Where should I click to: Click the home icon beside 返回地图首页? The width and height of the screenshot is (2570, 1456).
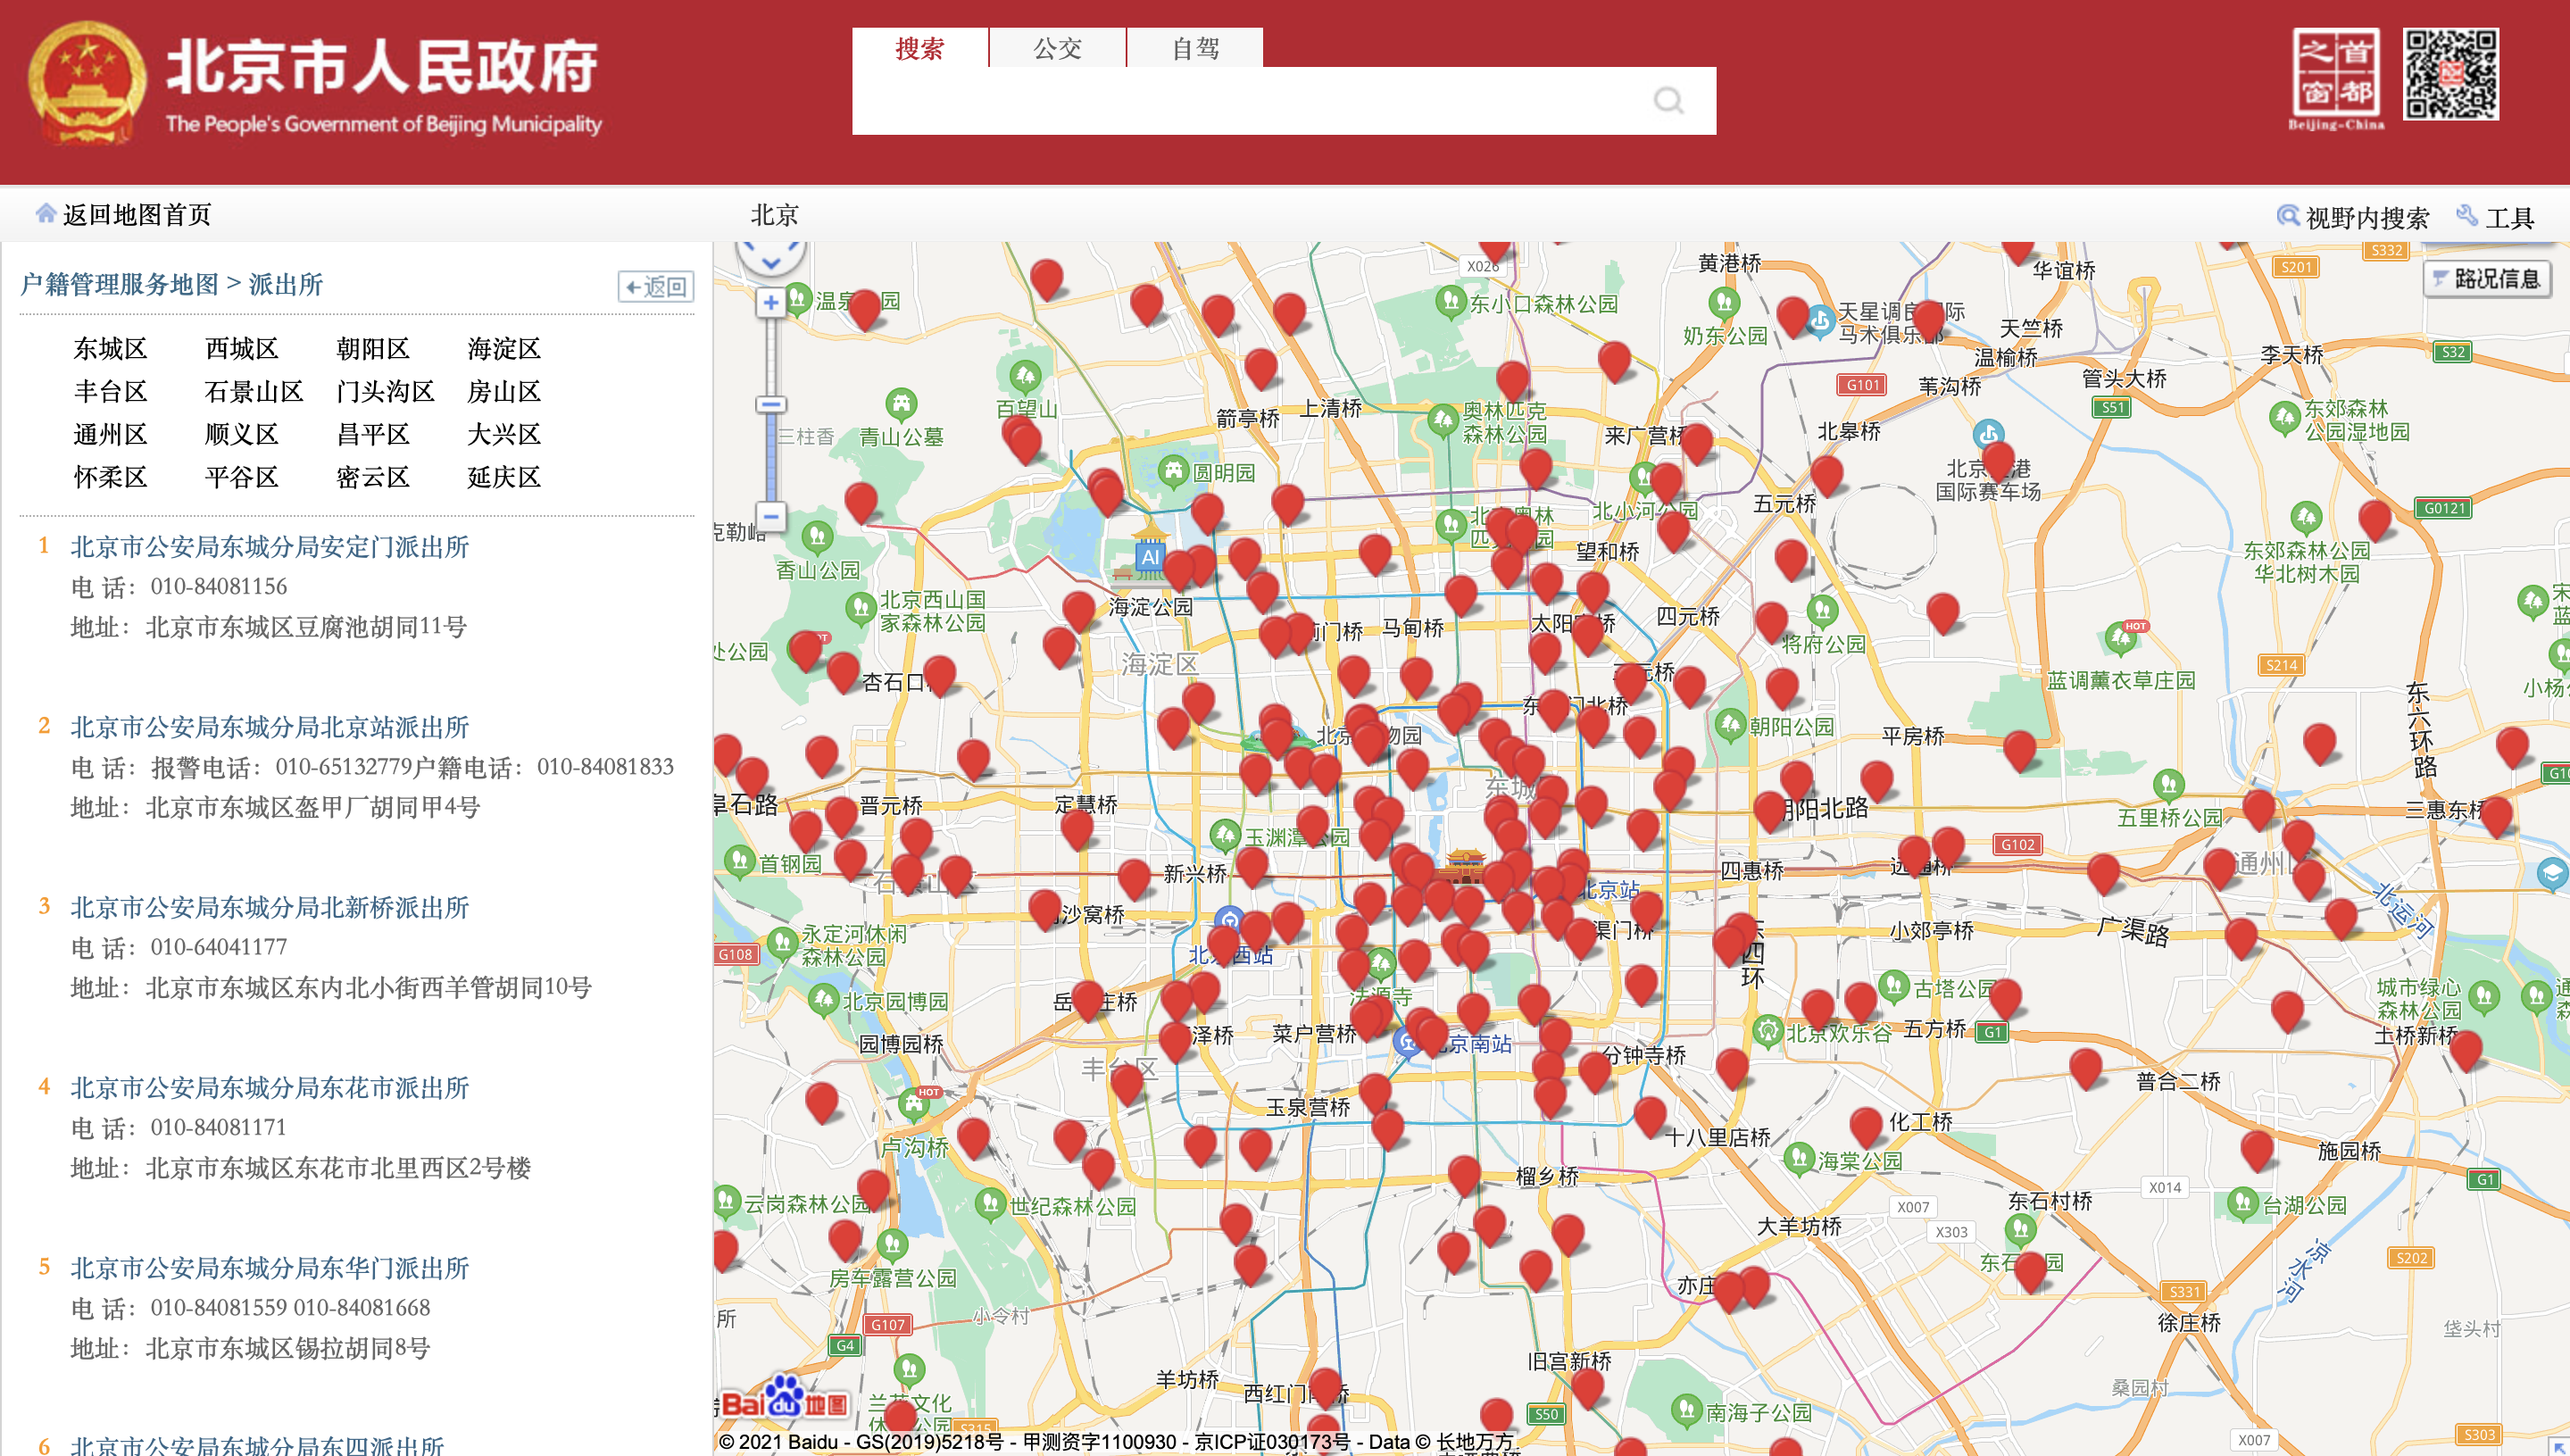[45, 213]
